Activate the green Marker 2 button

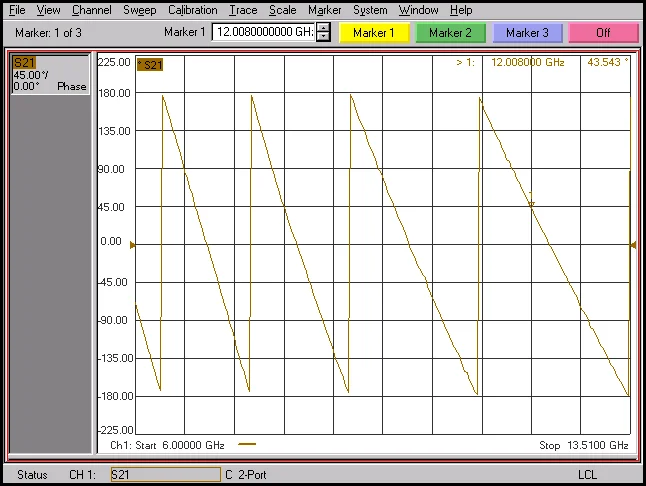click(450, 33)
